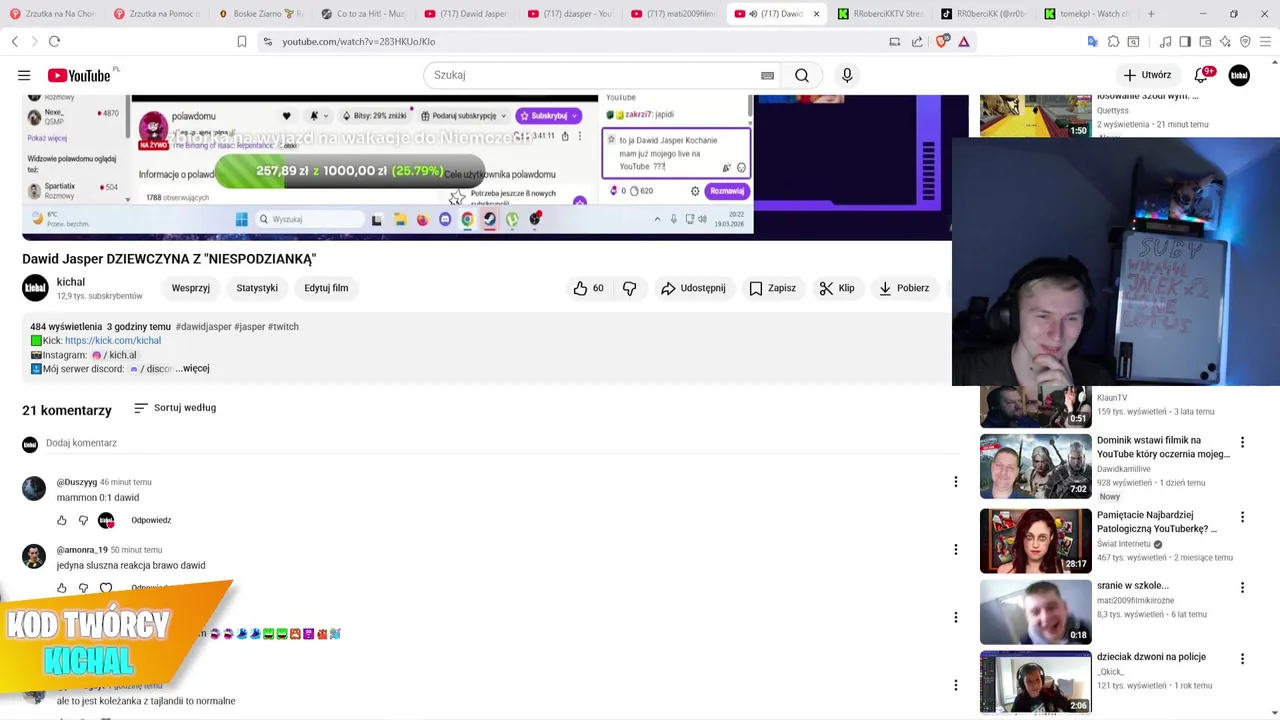Open the Brave VPN shield icon

pyautogui.click(x=1245, y=41)
